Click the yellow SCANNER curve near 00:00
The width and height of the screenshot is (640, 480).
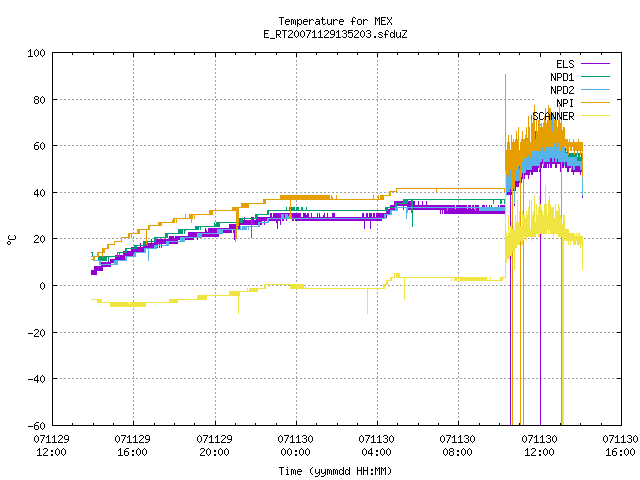(x=297, y=286)
